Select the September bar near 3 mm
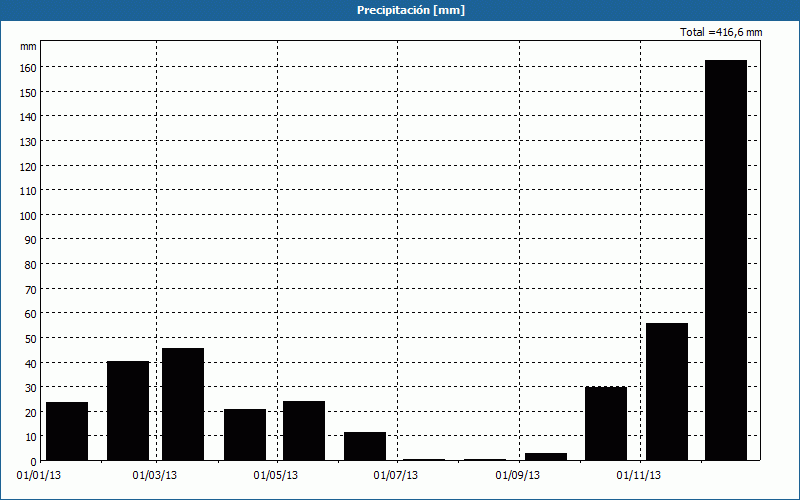 point(546,457)
